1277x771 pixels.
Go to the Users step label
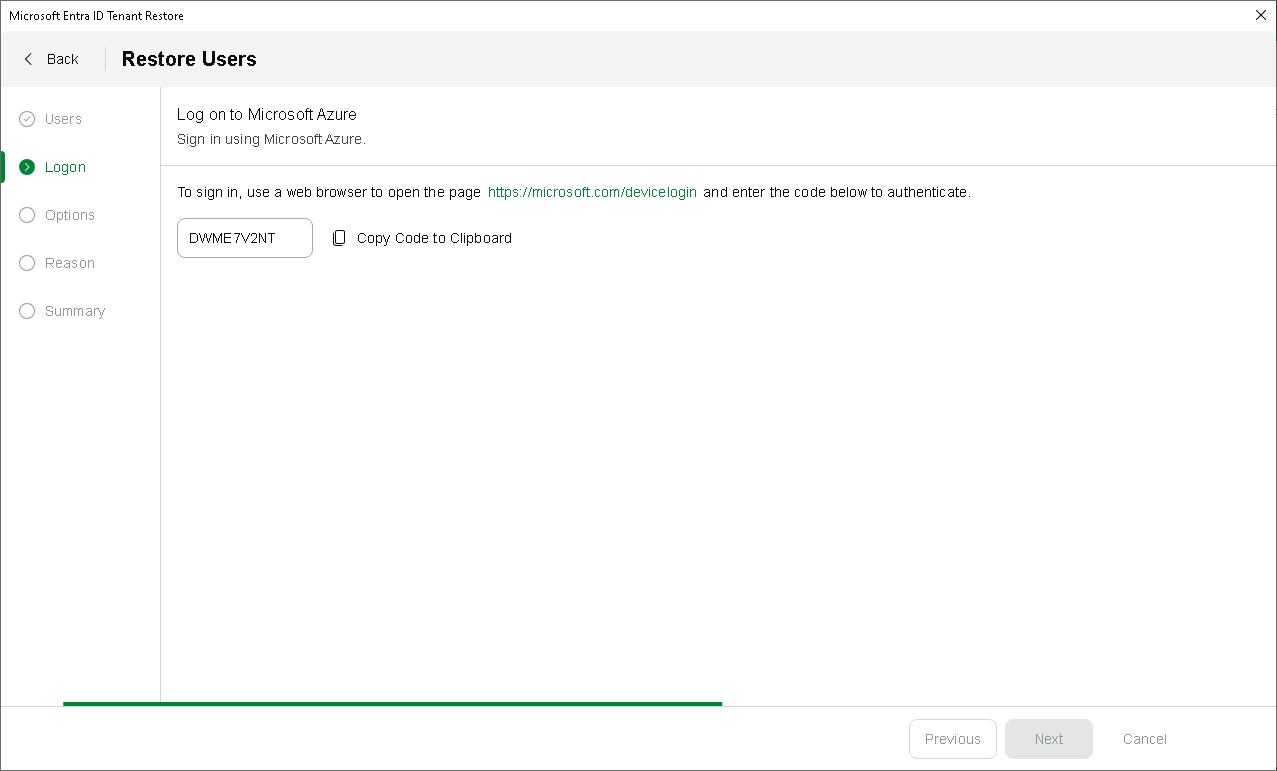(x=63, y=119)
